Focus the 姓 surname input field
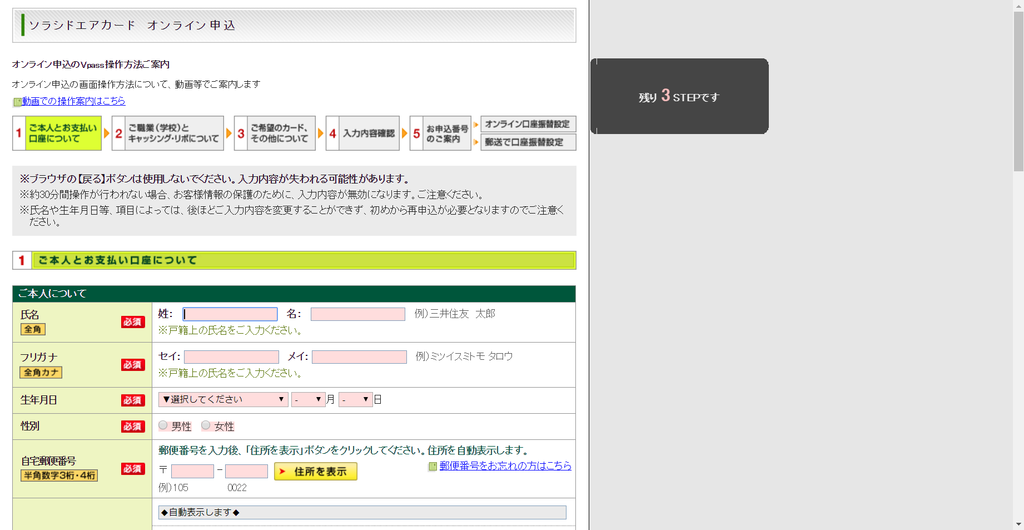1024x530 pixels. coord(230,314)
